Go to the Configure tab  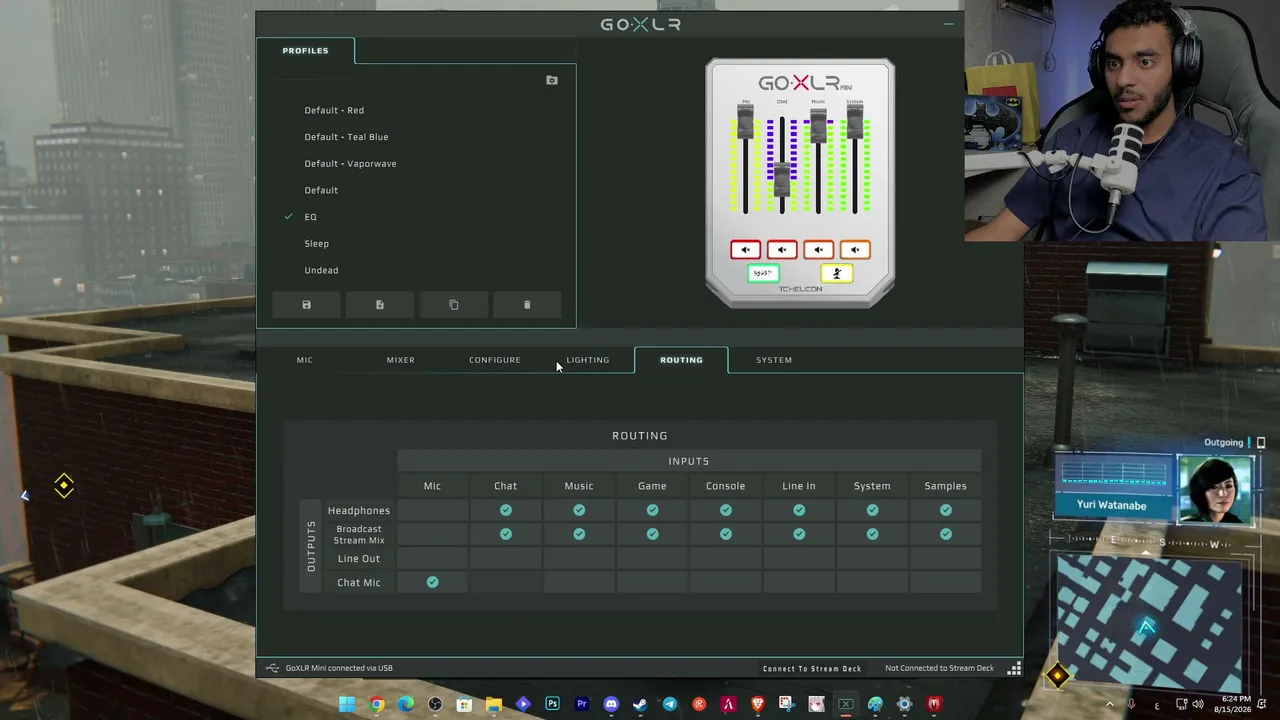pos(495,360)
